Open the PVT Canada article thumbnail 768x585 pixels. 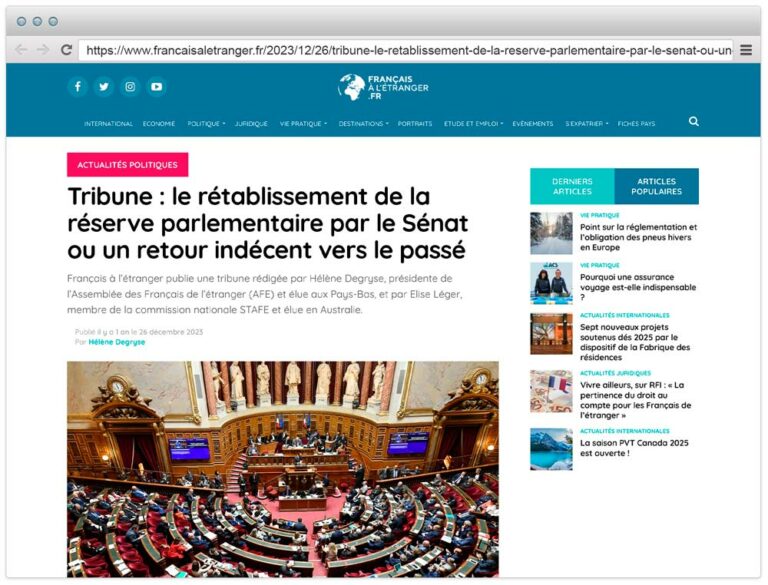pyautogui.click(x=551, y=449)
